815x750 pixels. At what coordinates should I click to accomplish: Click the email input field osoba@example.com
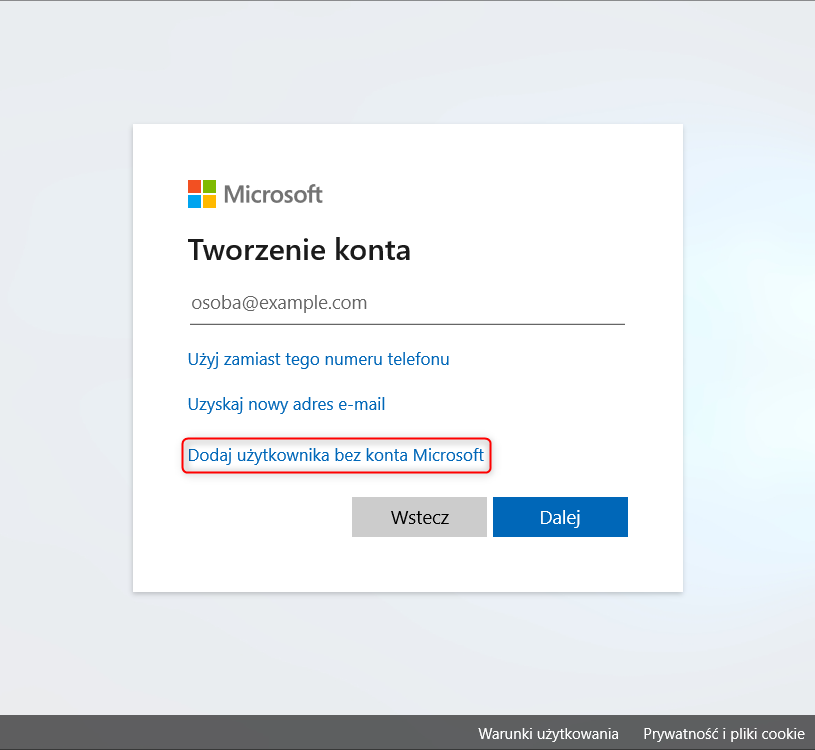coord(407,303)
